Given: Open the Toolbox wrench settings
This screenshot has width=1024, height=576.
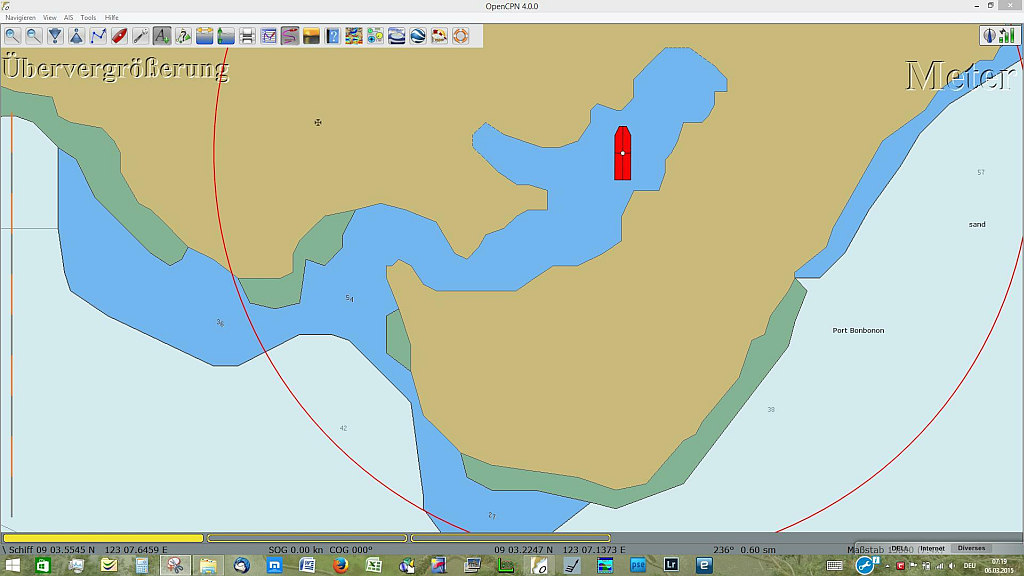Looking at the screenshot, I should pyautogui.click(x=140, y=36).
